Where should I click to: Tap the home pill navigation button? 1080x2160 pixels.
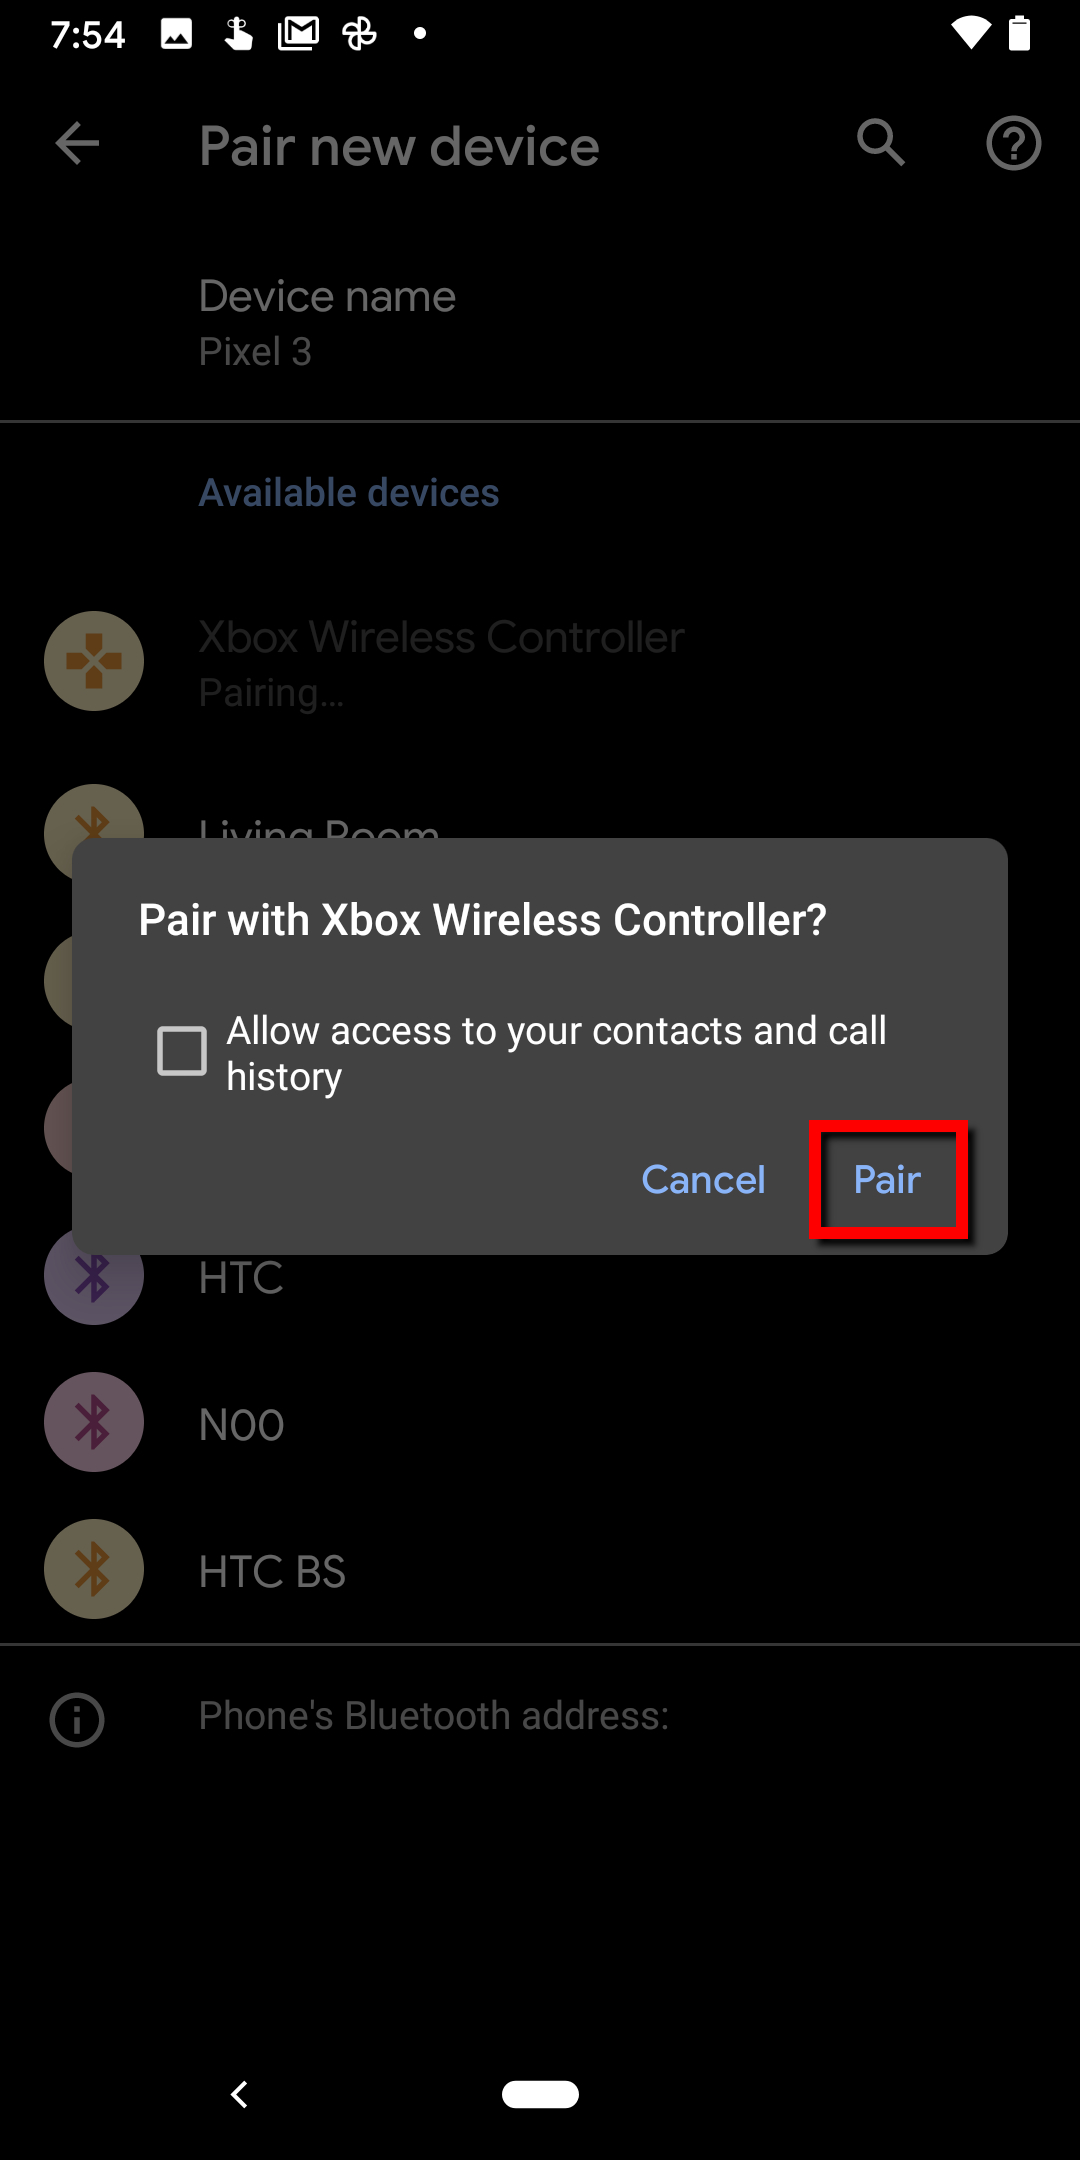pos(540,2094)
